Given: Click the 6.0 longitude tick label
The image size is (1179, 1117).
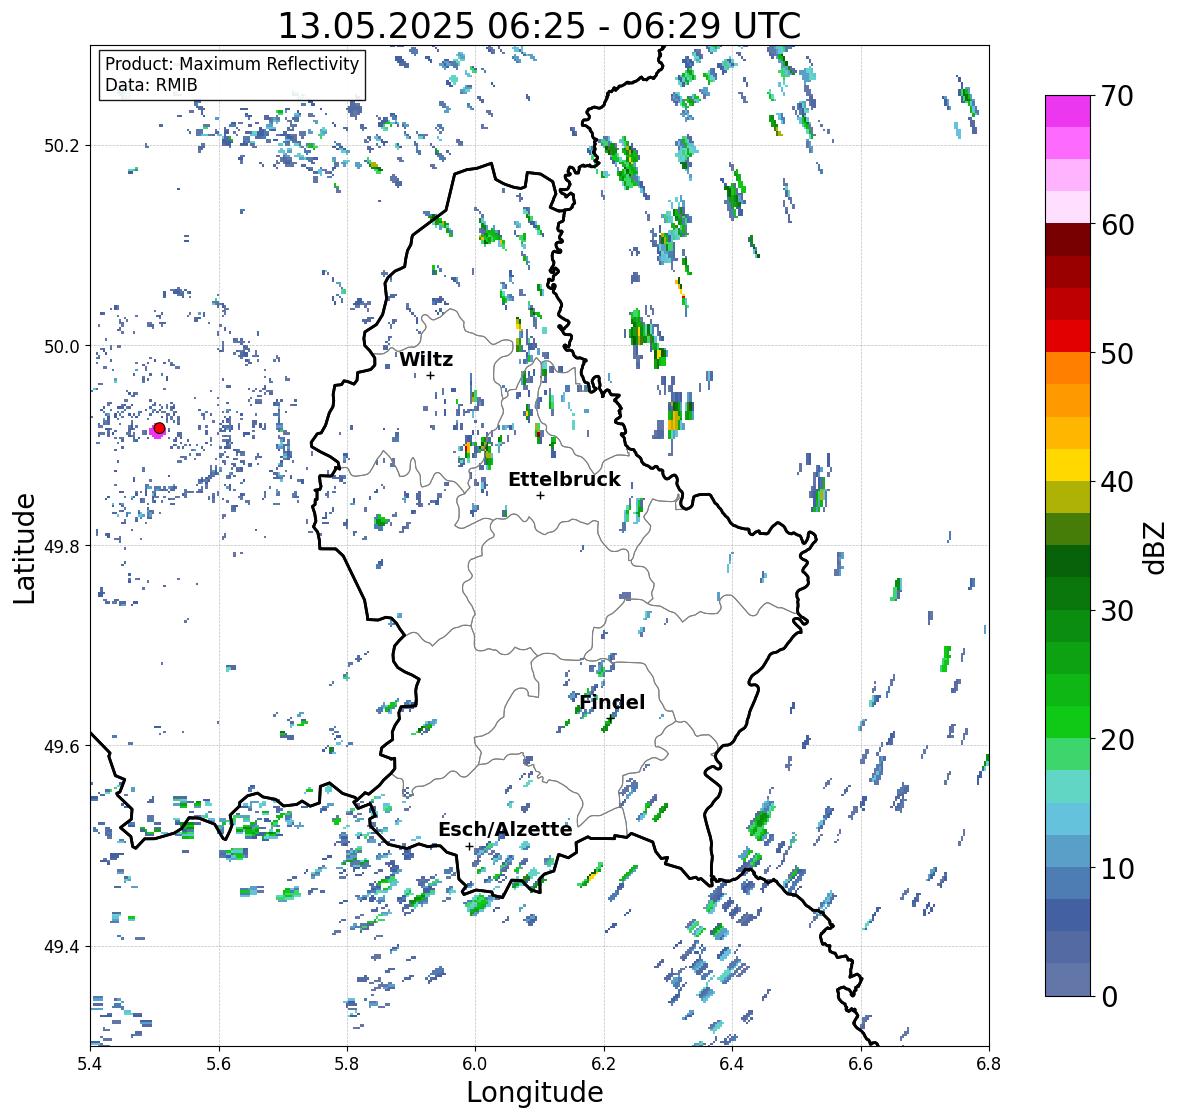Looking at the screenshot, I should pos(475,1064).
